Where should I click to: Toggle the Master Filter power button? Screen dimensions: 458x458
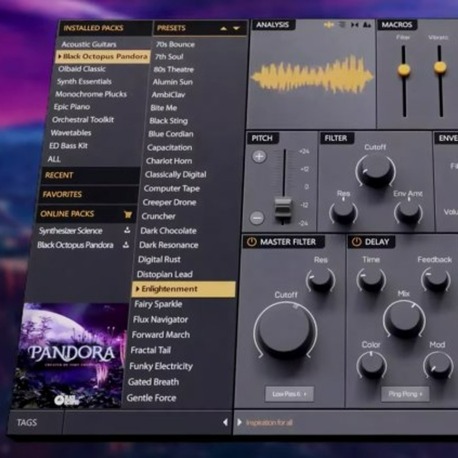pyautogui.click(x=251, y=242)
